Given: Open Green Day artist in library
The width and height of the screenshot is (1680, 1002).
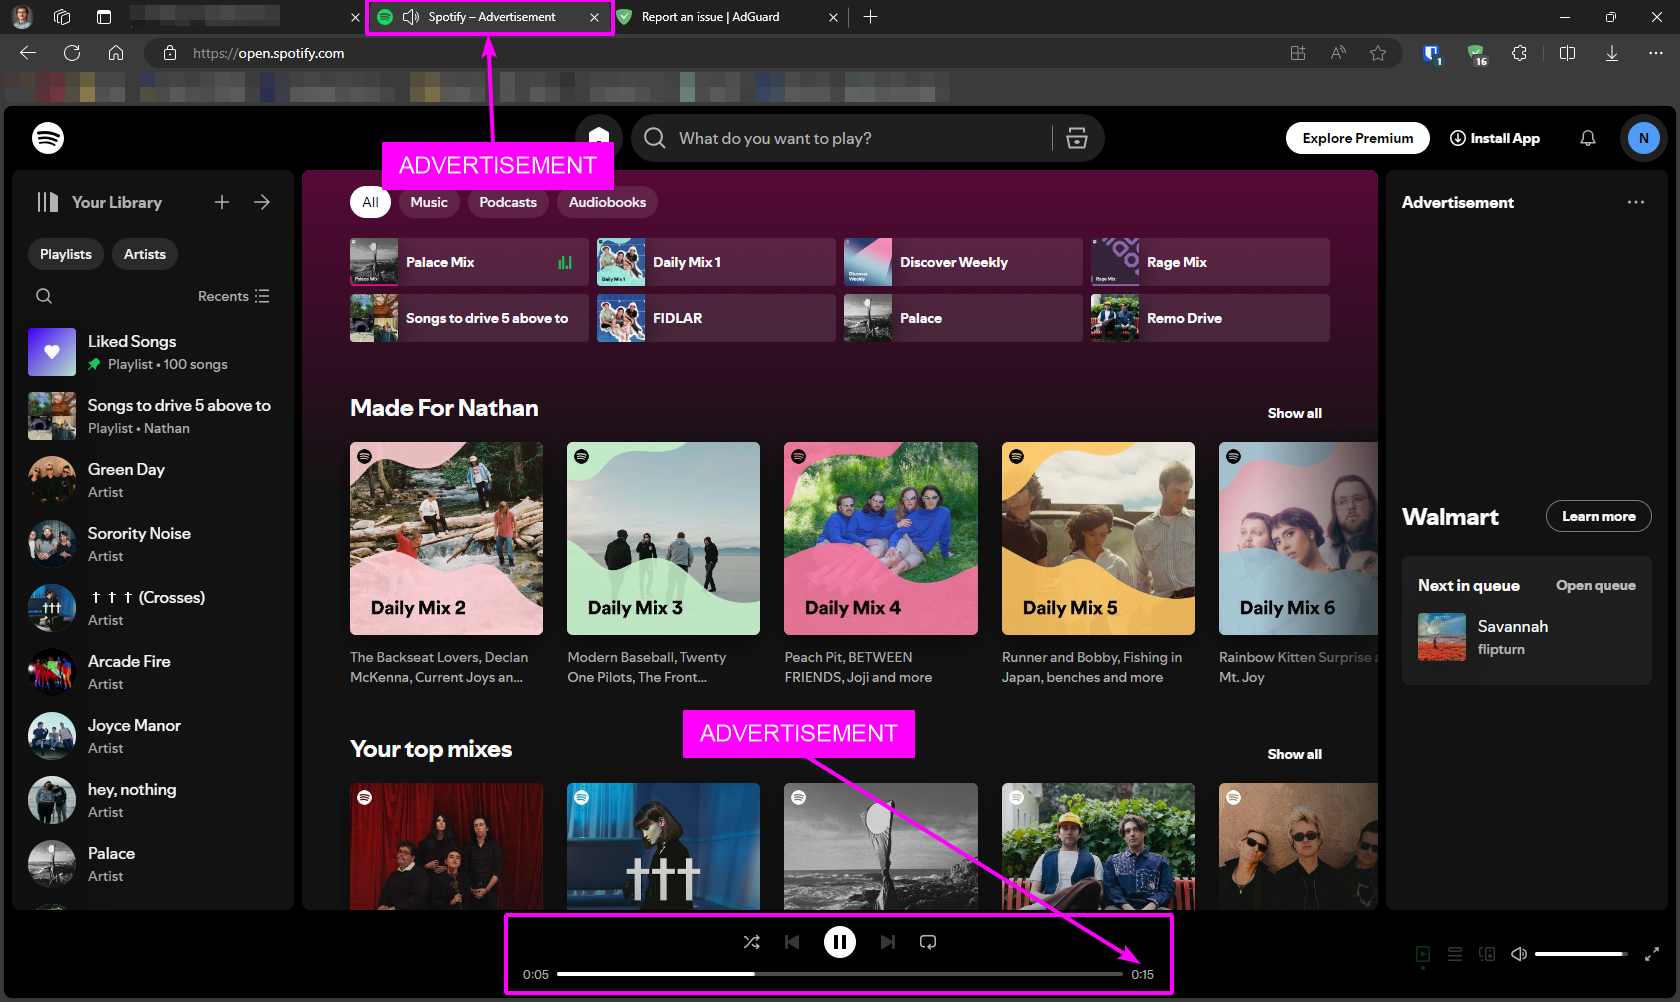Looking at the screenshot, I should click(152, 480).
